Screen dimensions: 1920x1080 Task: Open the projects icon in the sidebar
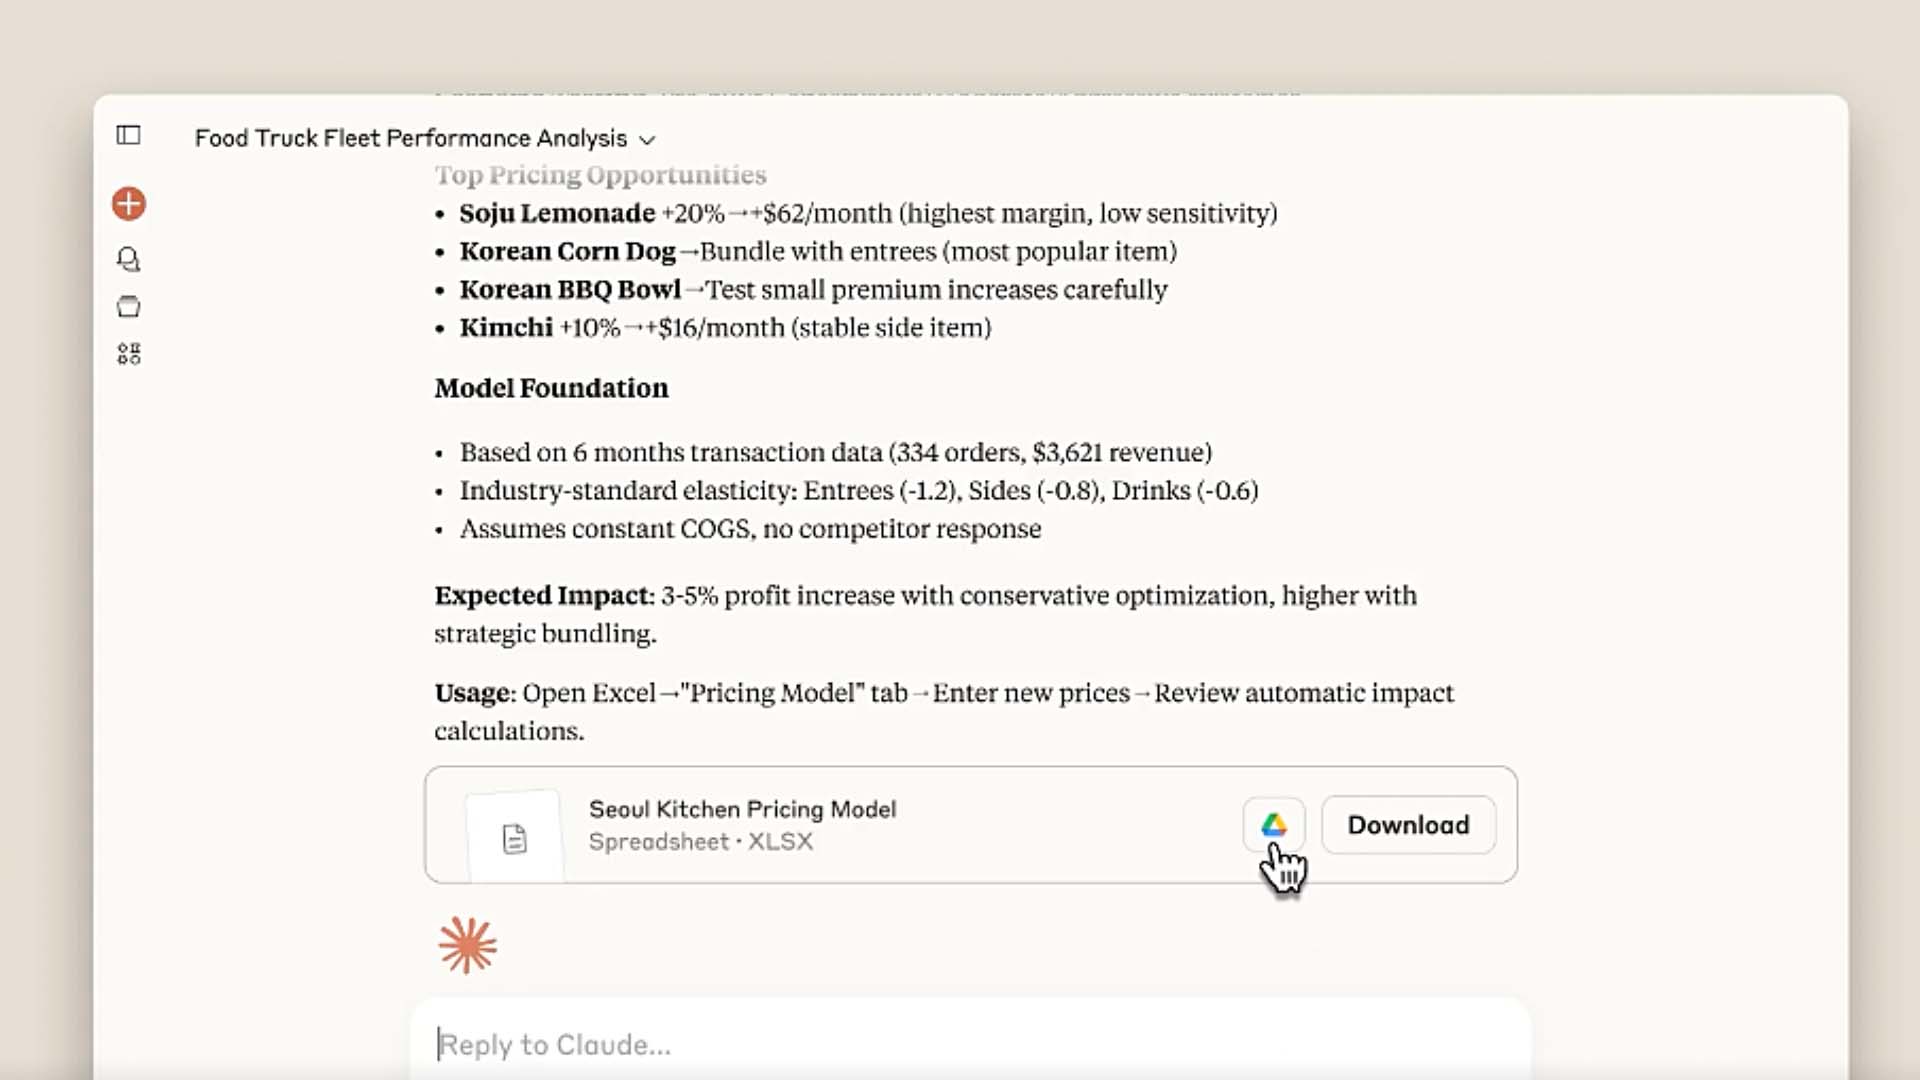coord(129,307)
